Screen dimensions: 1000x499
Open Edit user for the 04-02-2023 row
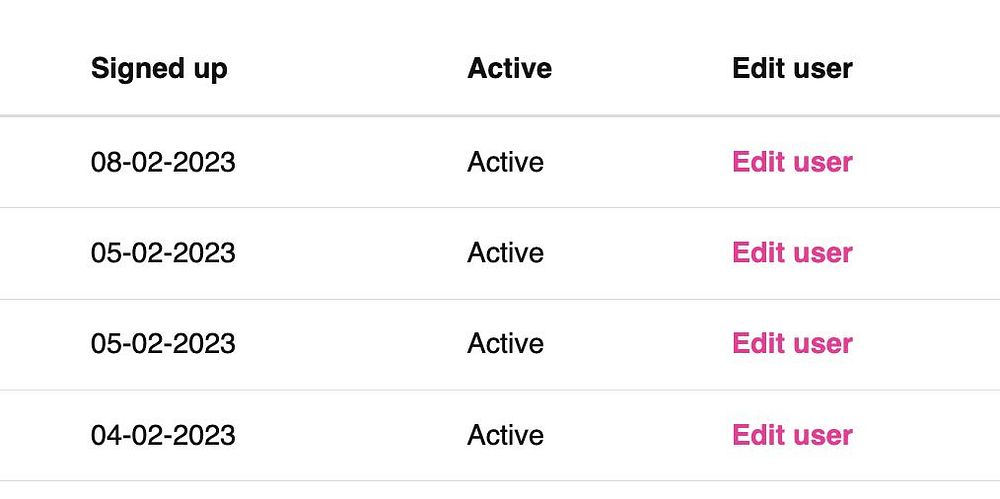pos(792,435)
